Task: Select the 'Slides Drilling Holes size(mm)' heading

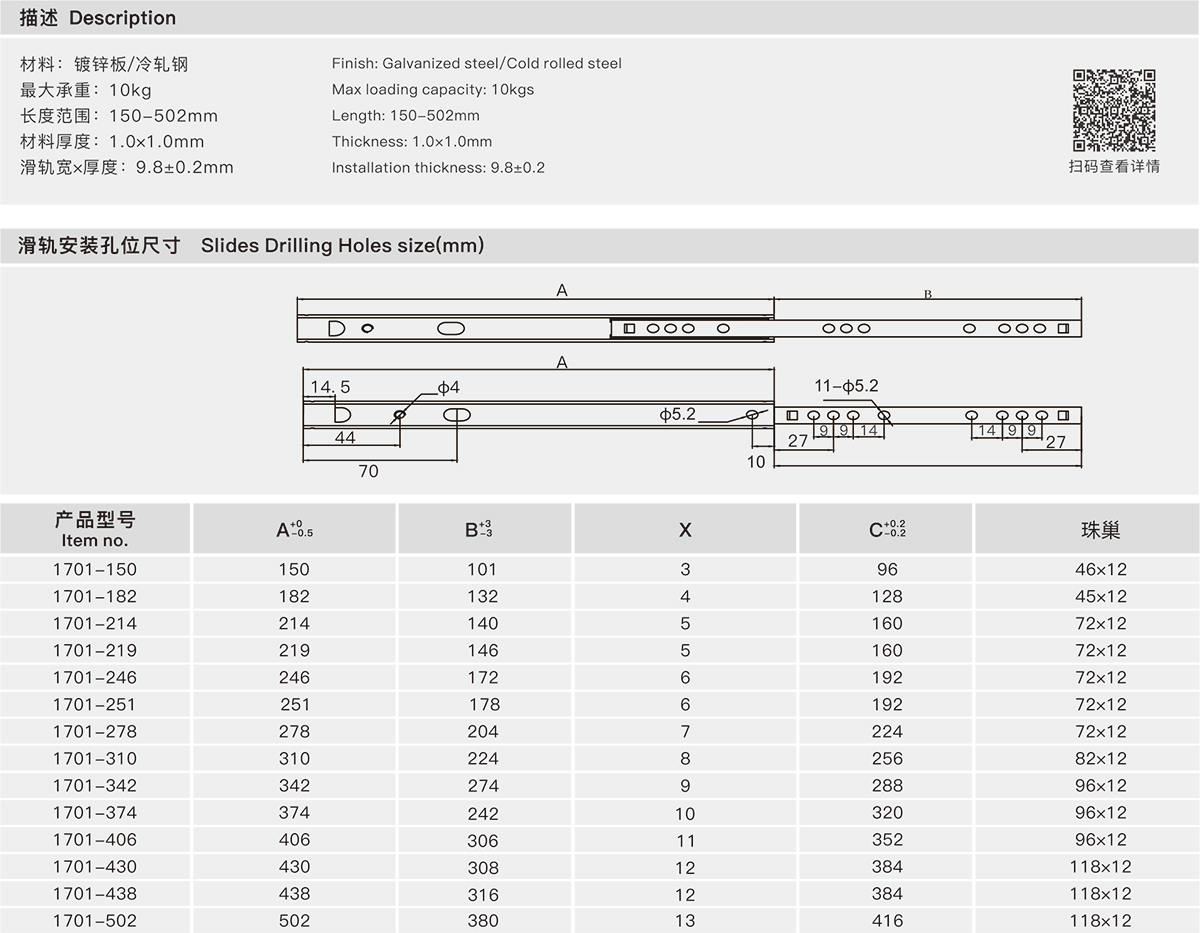Action: click(x=342, y=245)
